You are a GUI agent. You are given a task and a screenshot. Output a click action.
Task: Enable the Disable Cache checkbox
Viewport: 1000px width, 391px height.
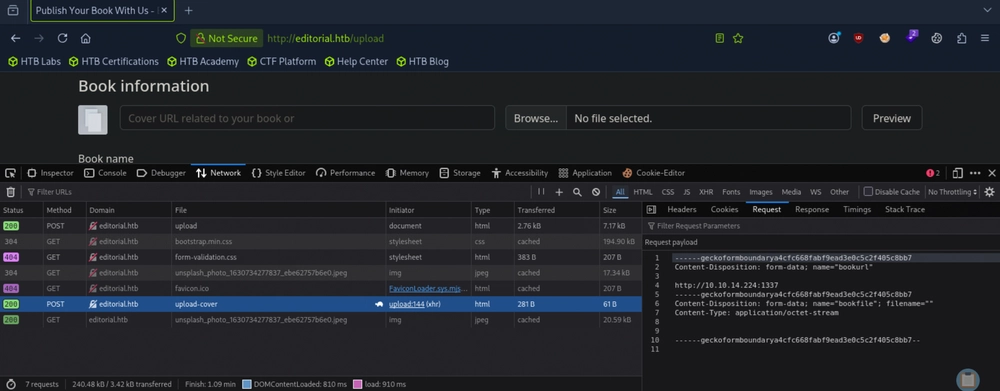pos(868,191)
